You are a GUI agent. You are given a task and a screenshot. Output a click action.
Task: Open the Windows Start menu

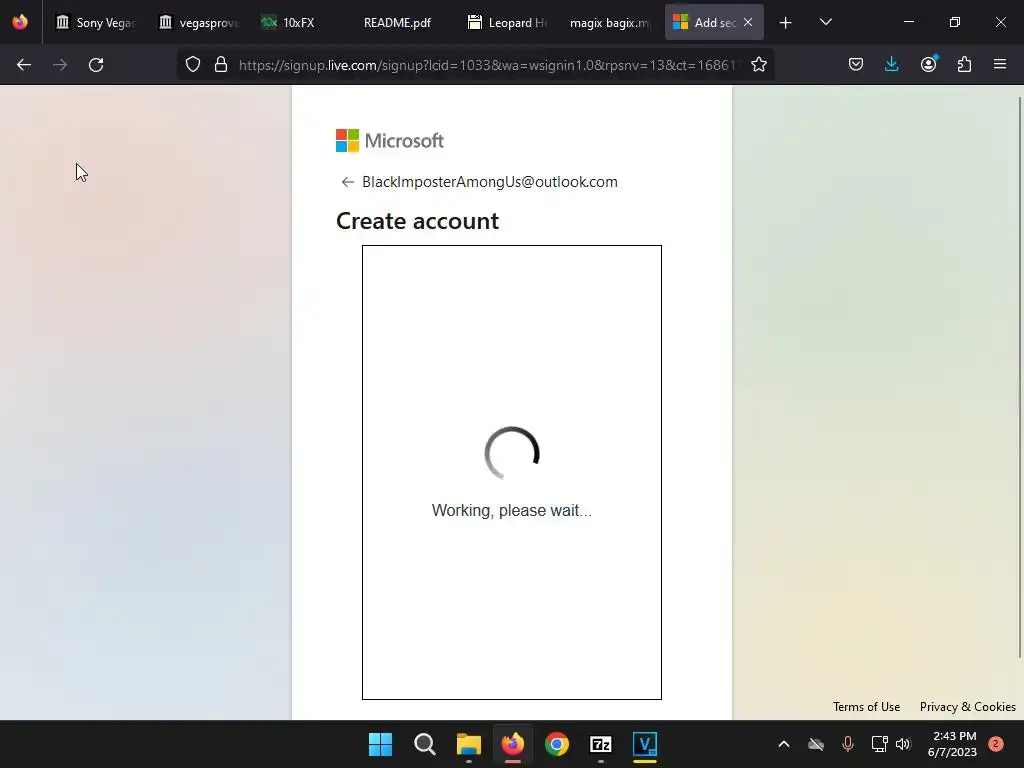(380, 744)
